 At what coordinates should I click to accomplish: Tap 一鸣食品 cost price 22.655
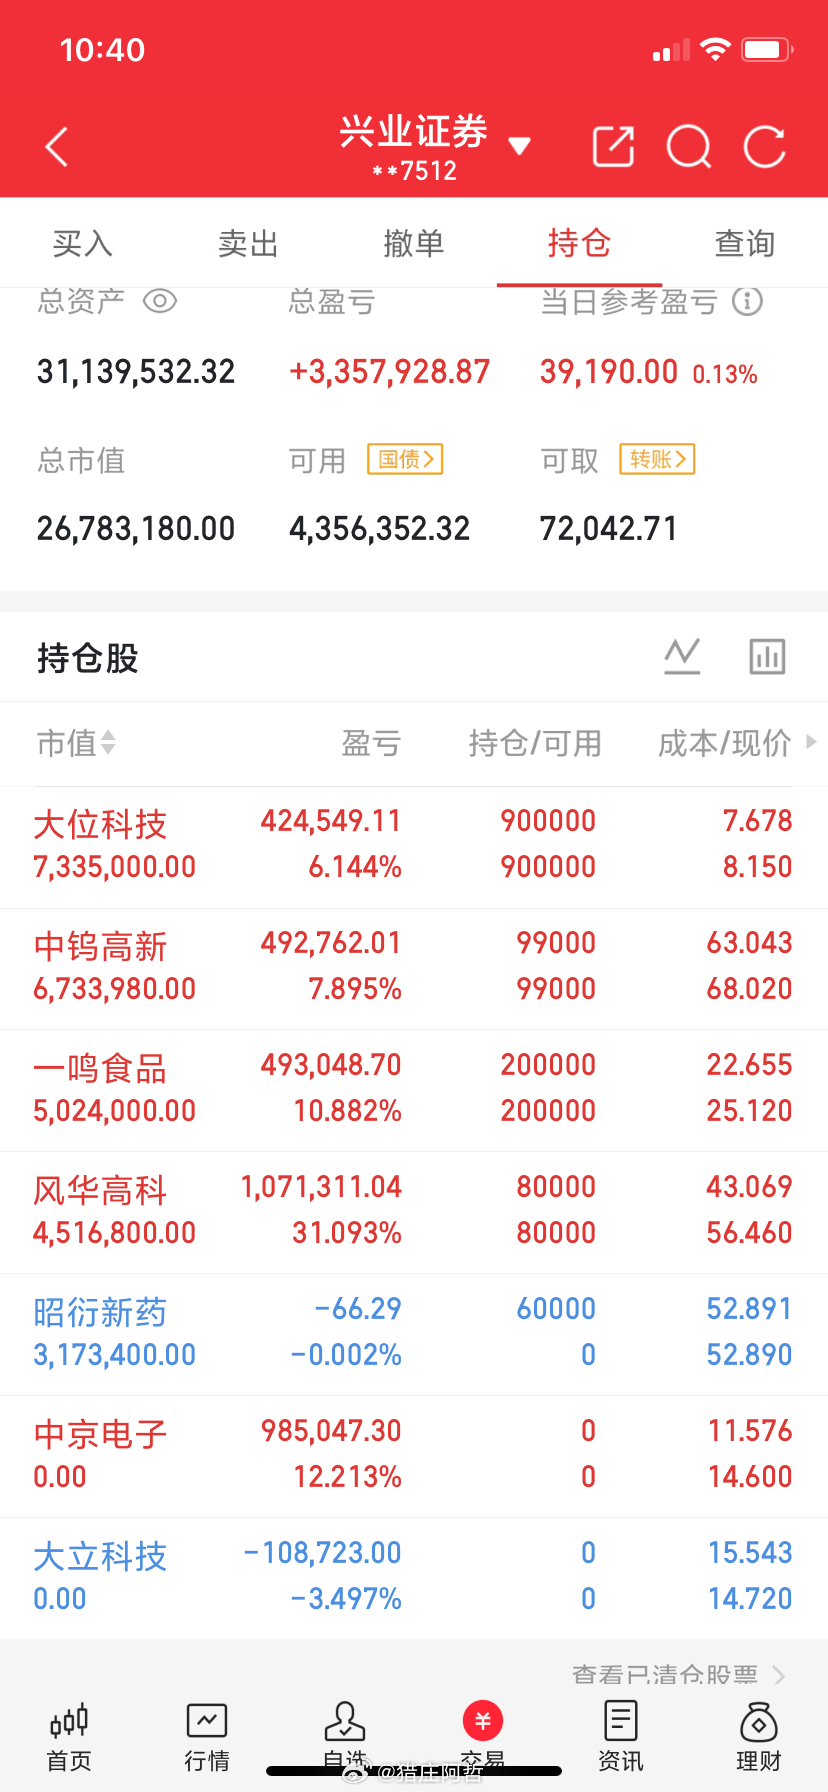(750, 1065)
